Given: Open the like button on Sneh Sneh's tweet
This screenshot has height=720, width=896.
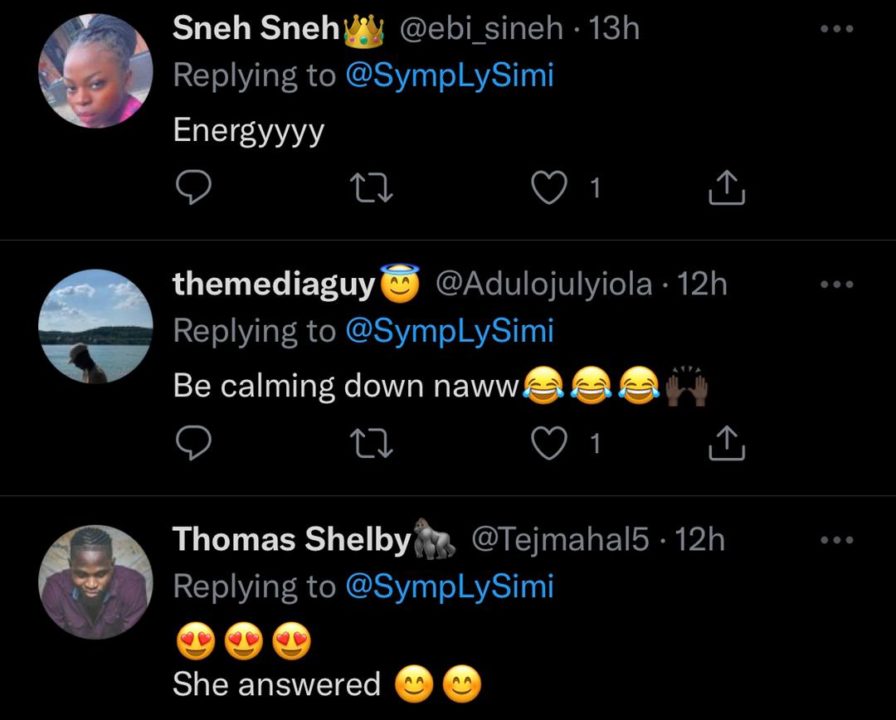Looking at the screenshot, I should pos(550,187).
